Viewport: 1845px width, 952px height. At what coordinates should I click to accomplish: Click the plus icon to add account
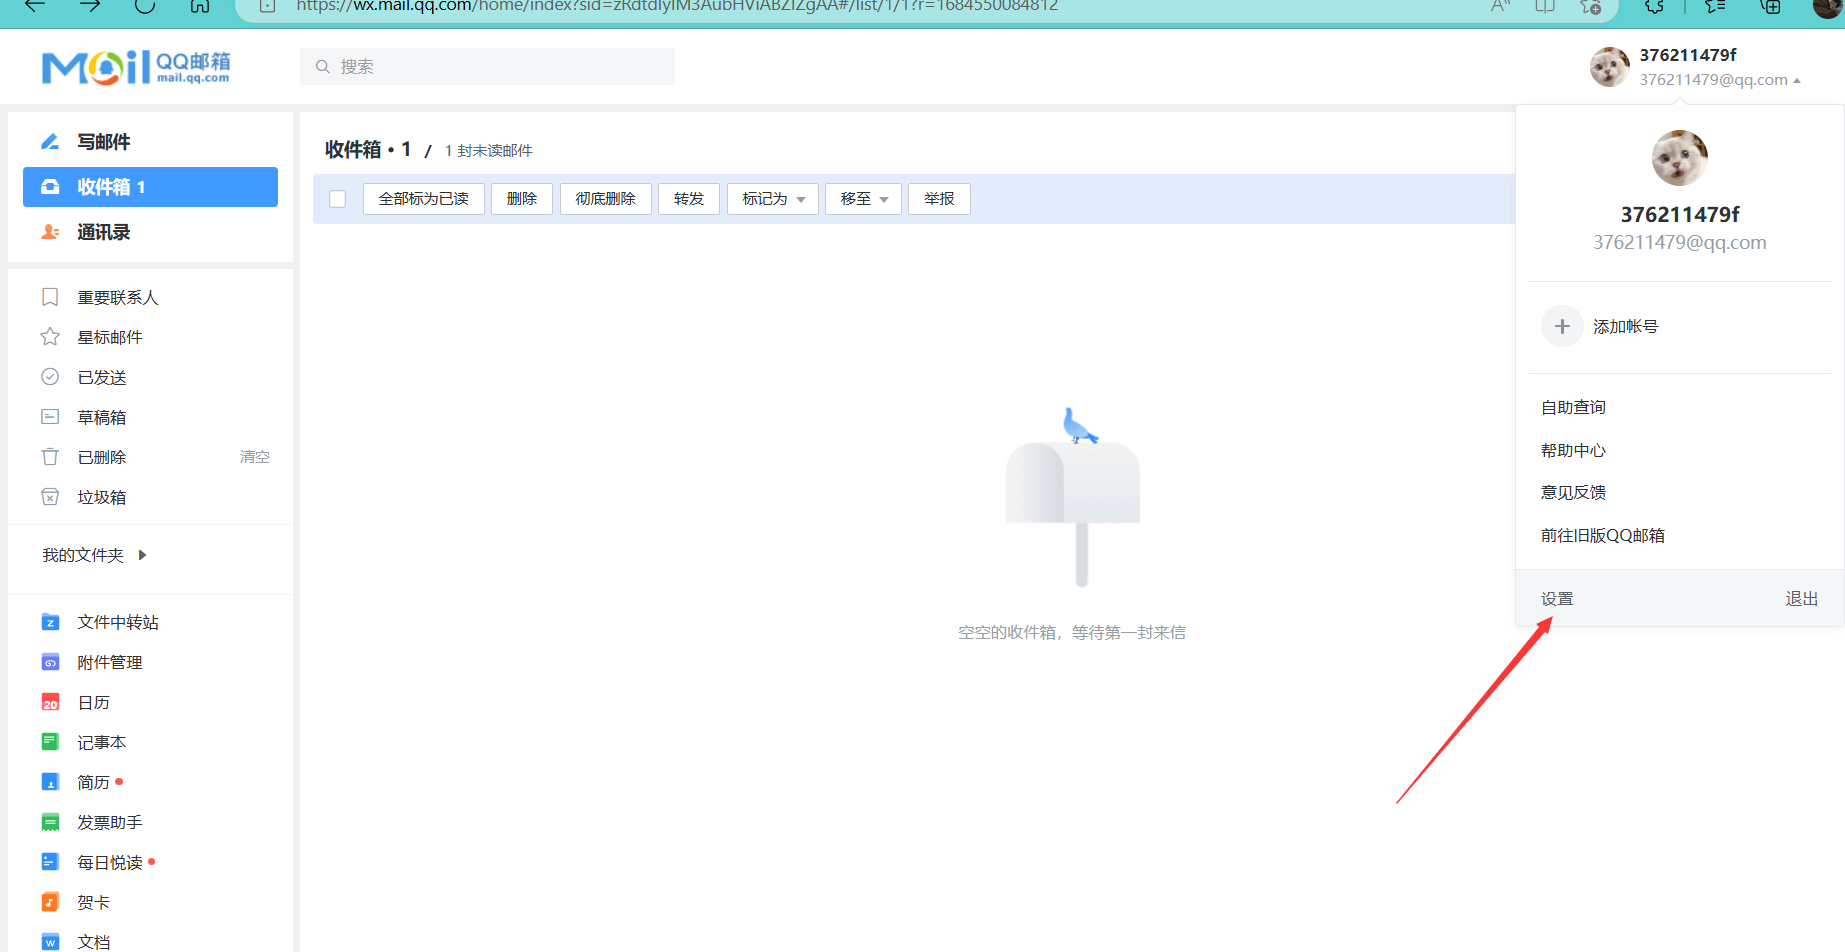tap(1562, 327)
